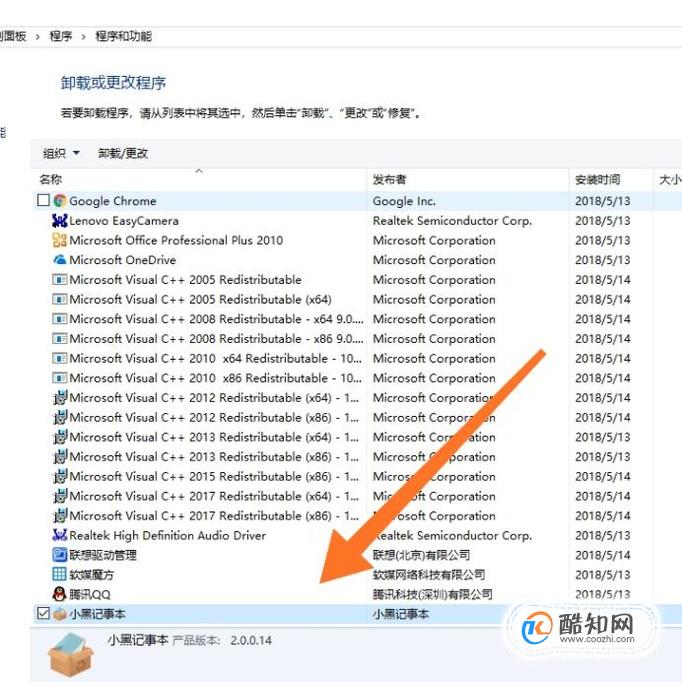Untick the 小黑记事本 row checkbox

point(43,613)
